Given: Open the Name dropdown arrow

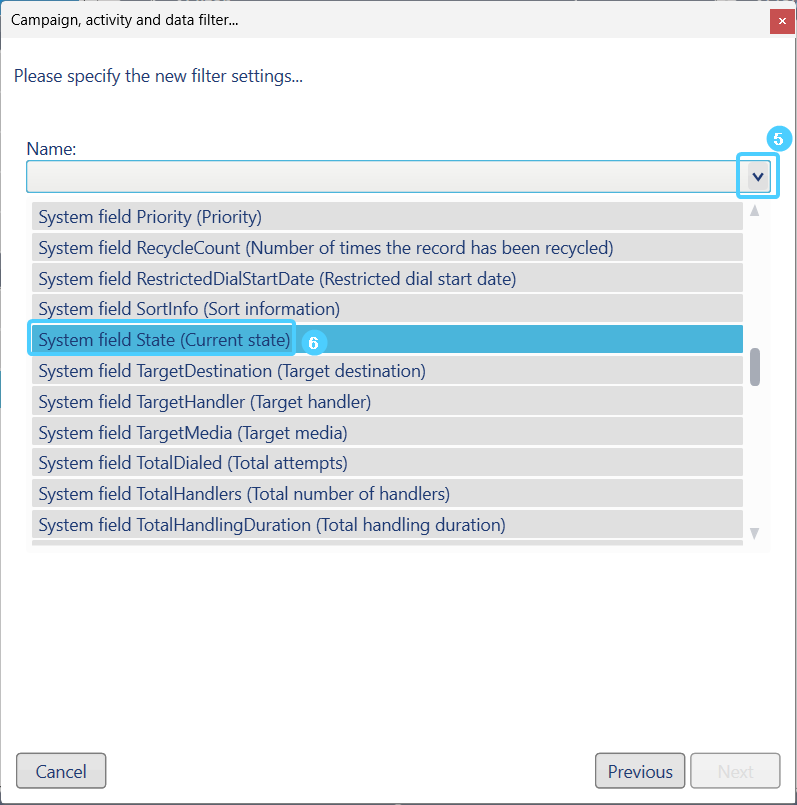Looking at the screenshot, I should [x=758, y=177].
